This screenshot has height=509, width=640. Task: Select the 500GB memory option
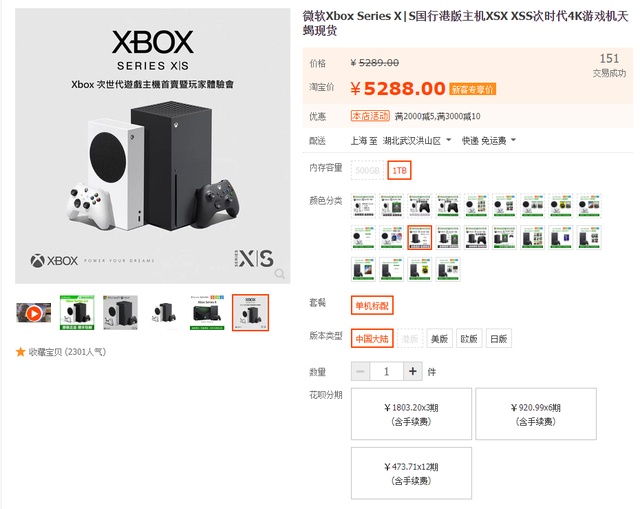click(367, 170)
